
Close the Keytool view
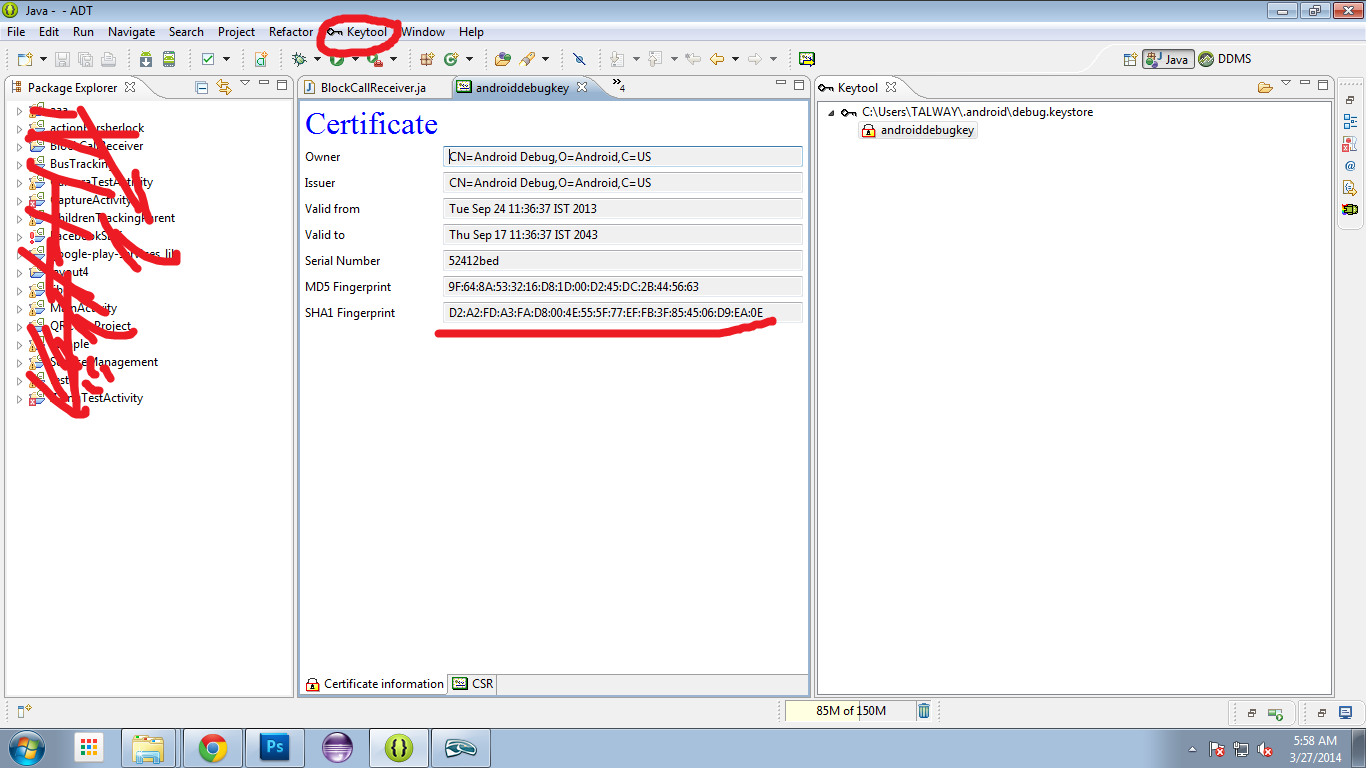click(x=890, y=88)
